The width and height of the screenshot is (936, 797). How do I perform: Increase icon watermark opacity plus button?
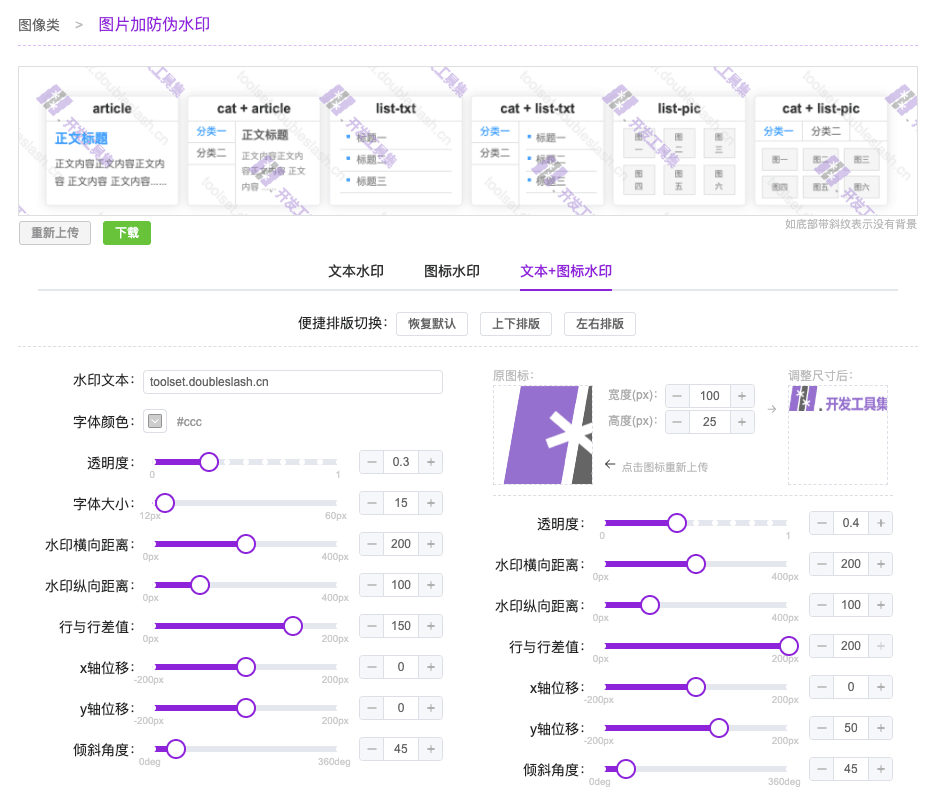pos(881,523)
